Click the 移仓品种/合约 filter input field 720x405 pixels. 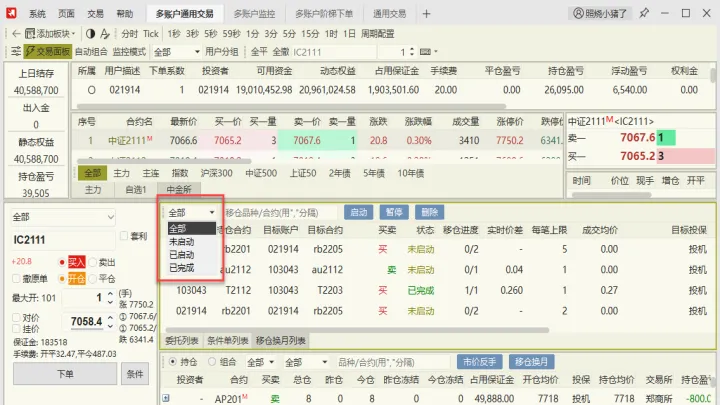280,213
